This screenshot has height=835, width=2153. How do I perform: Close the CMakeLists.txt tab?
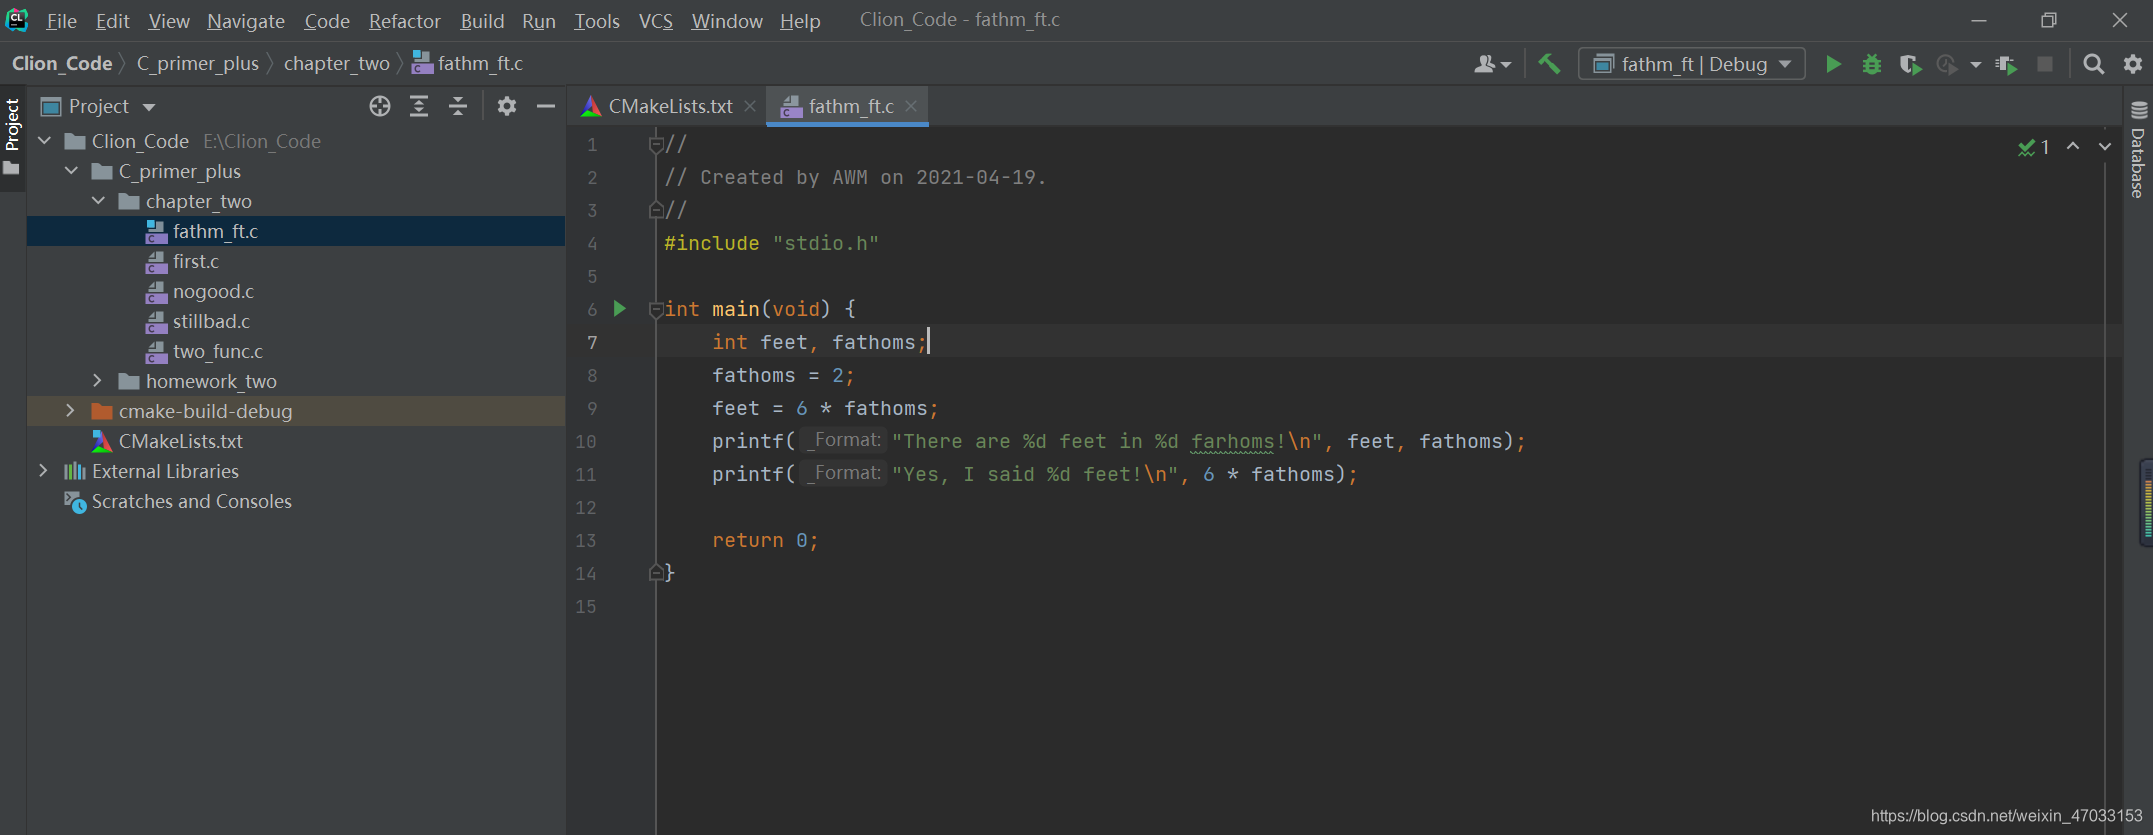[750, 106]
